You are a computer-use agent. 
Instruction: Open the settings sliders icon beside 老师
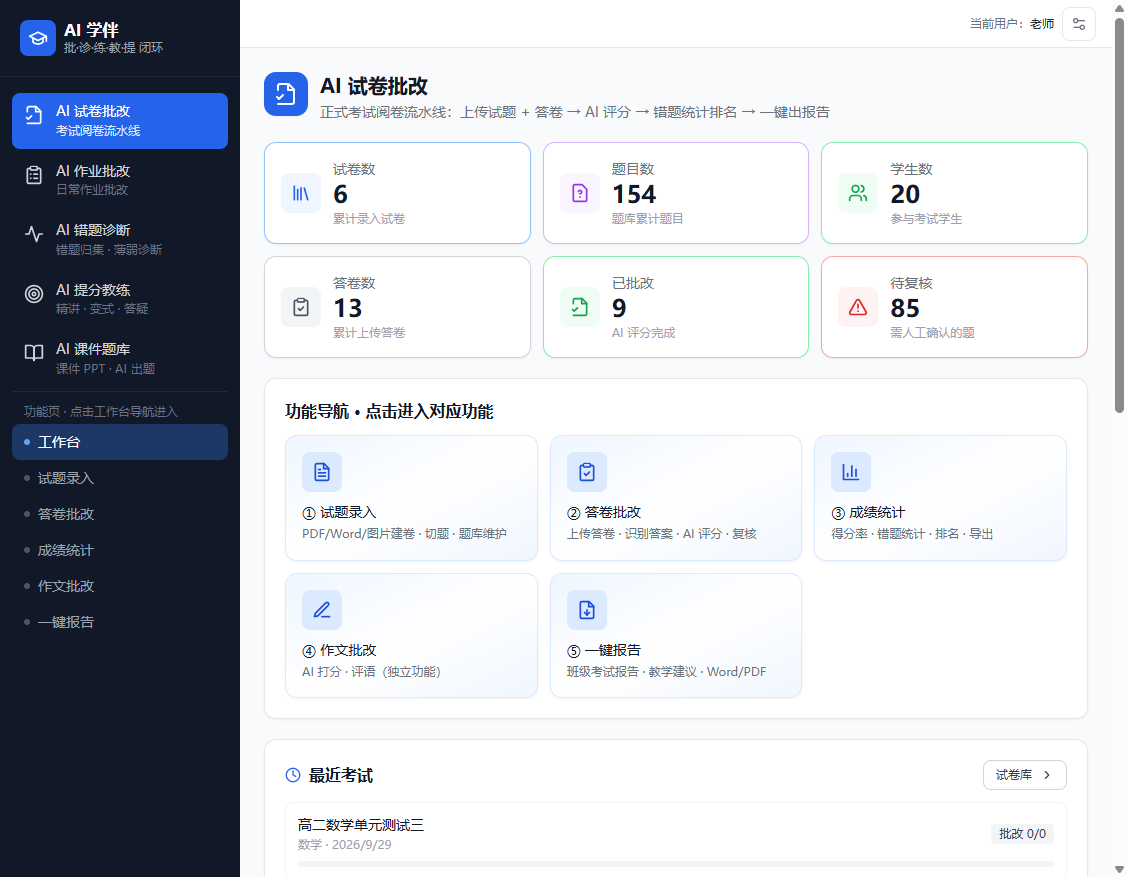pos(1079,24)
